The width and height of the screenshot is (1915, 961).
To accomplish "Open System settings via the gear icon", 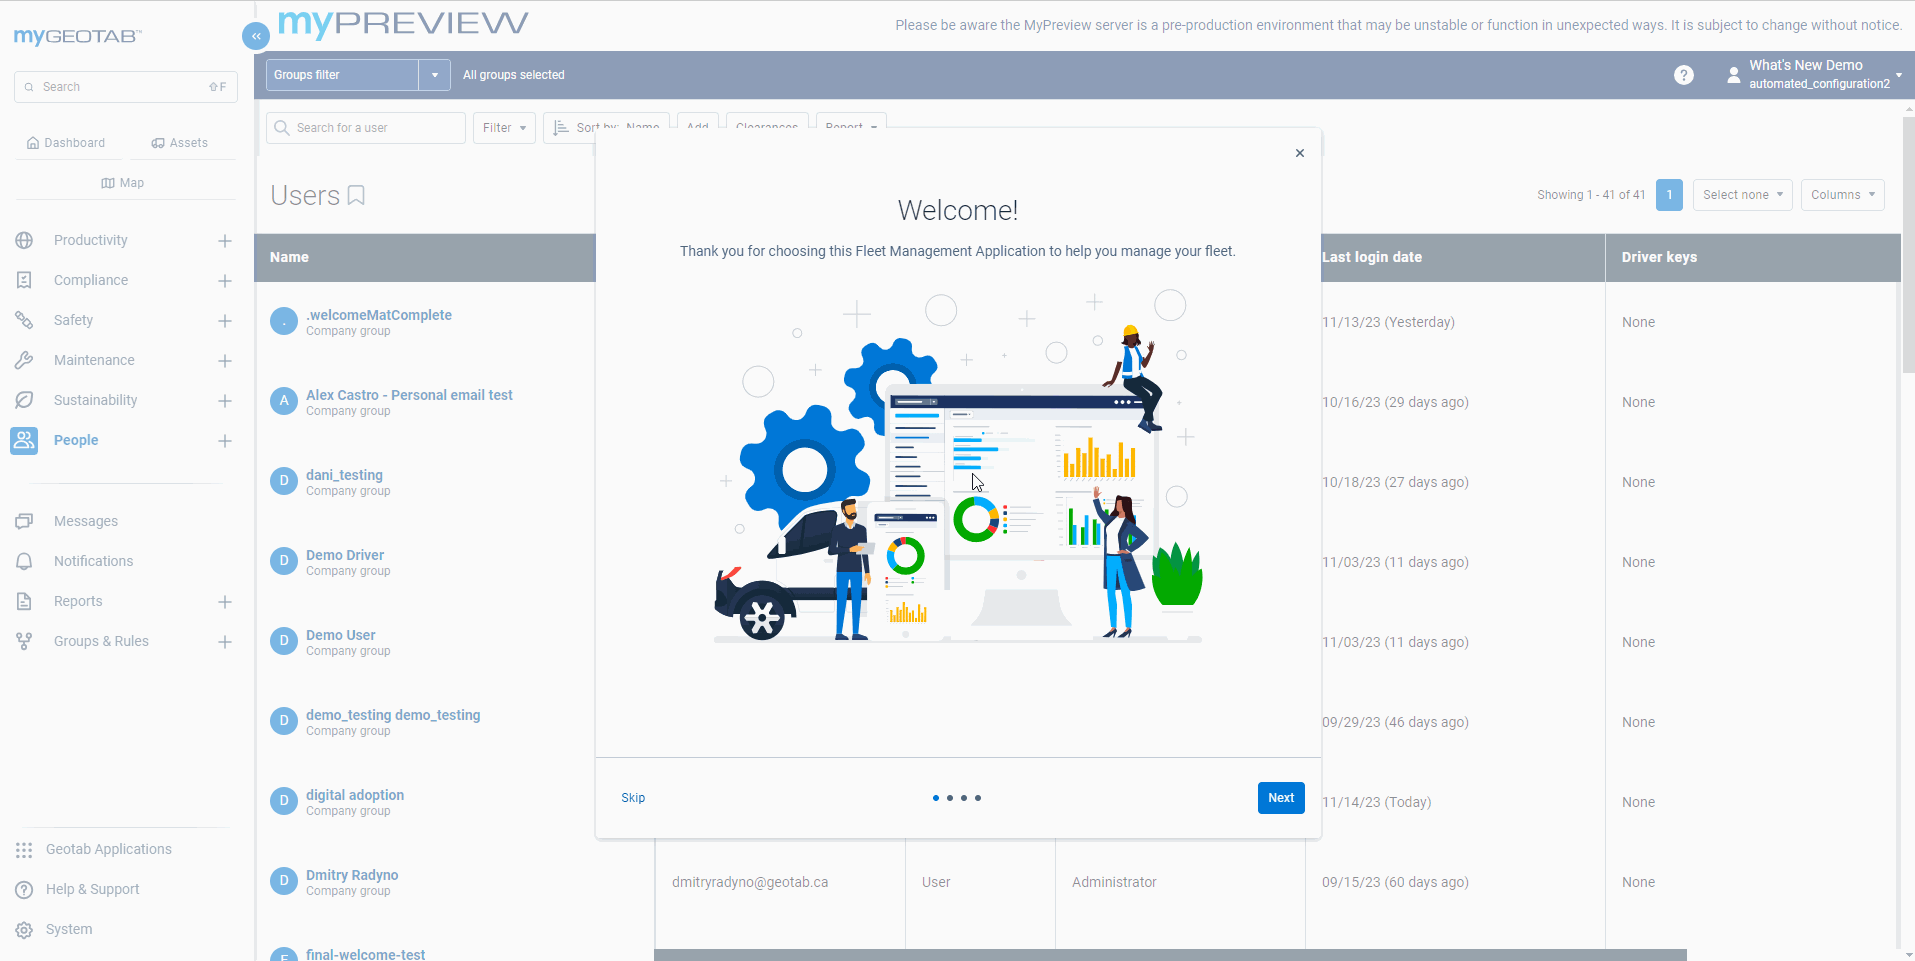I will coord(22,929).
